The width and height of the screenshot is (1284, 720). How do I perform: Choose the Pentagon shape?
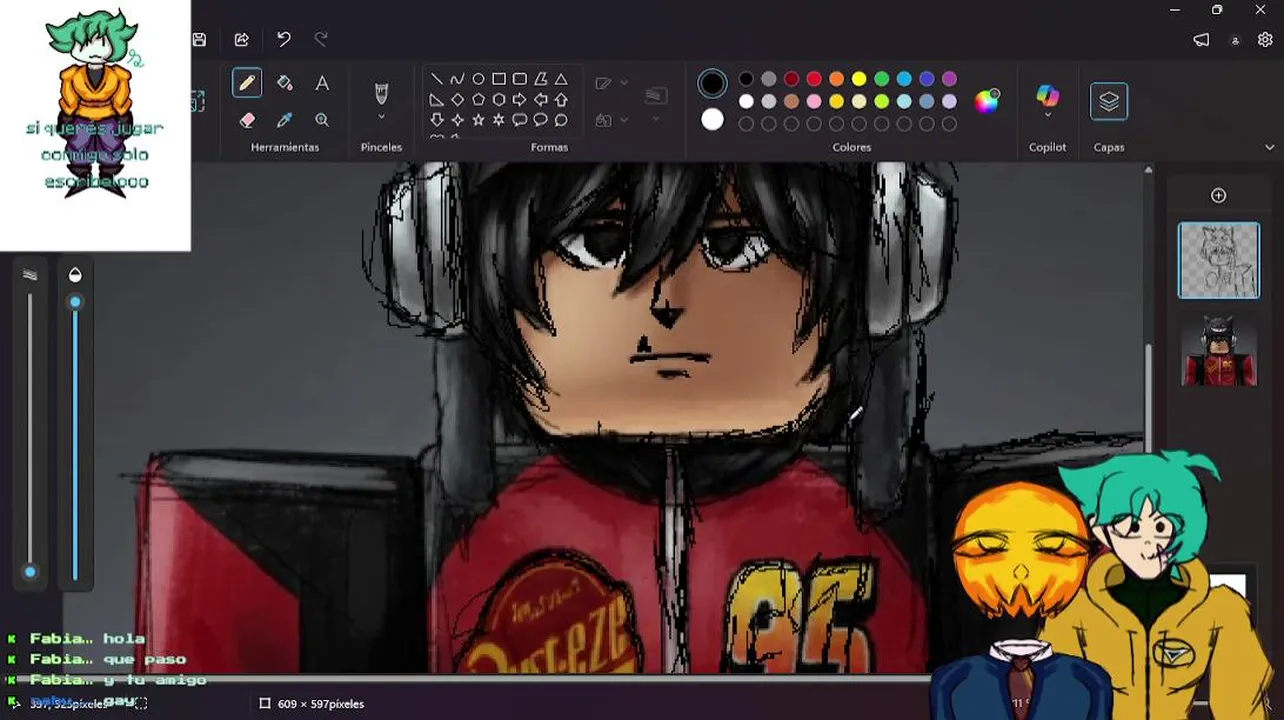(478, 100)
